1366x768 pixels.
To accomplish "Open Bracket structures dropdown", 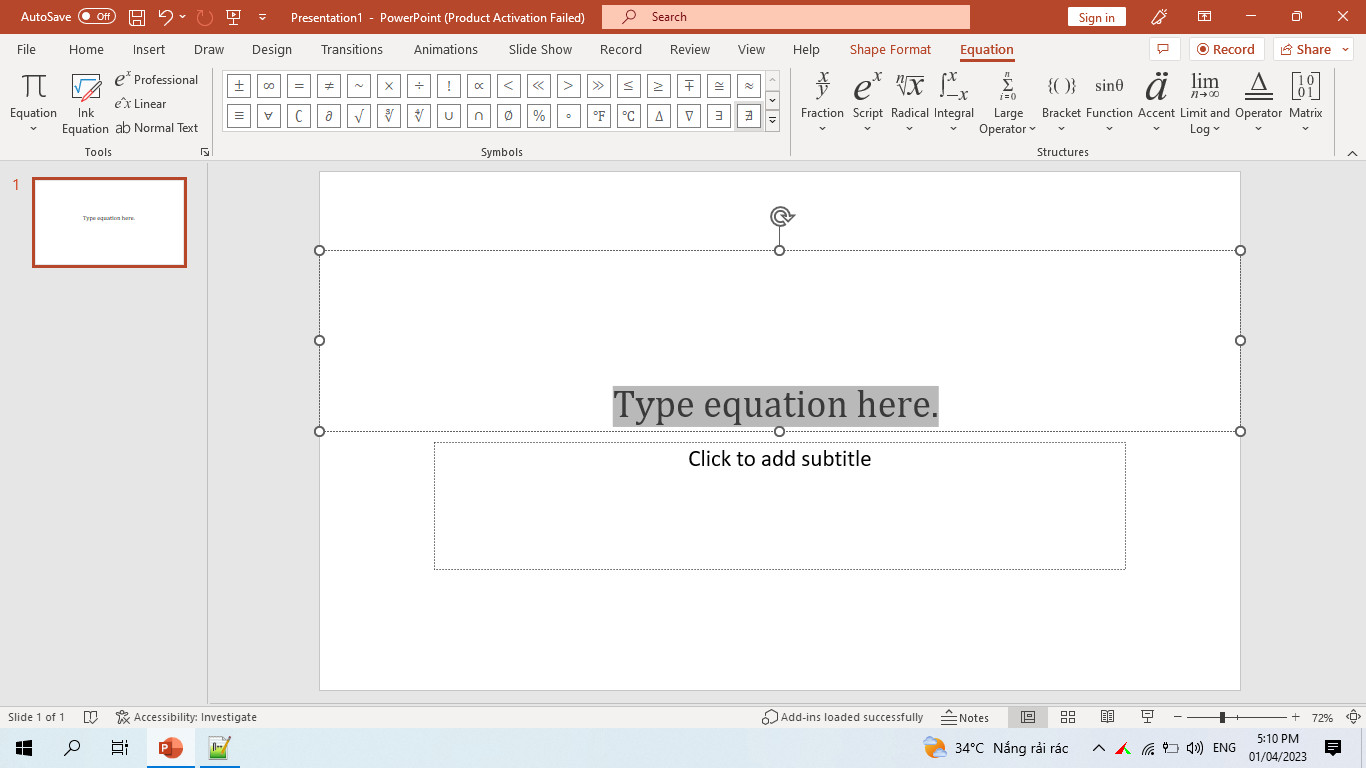I will (1061, 104).
